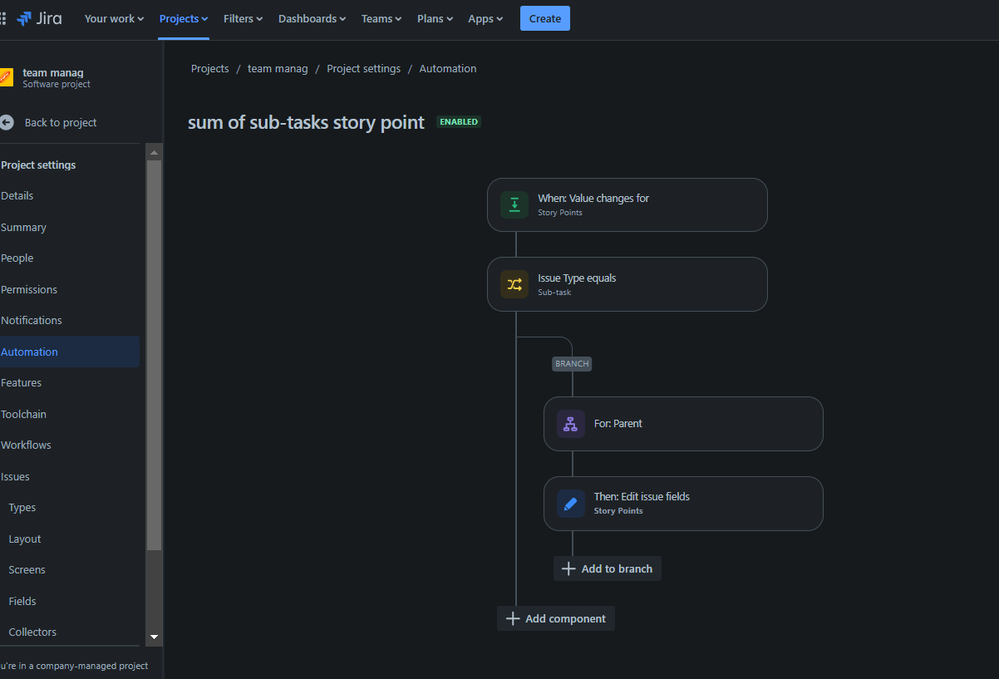The image size is (999, 679).
Task: Click the Back to project arrow icon
Action: (x=7, y=122)
